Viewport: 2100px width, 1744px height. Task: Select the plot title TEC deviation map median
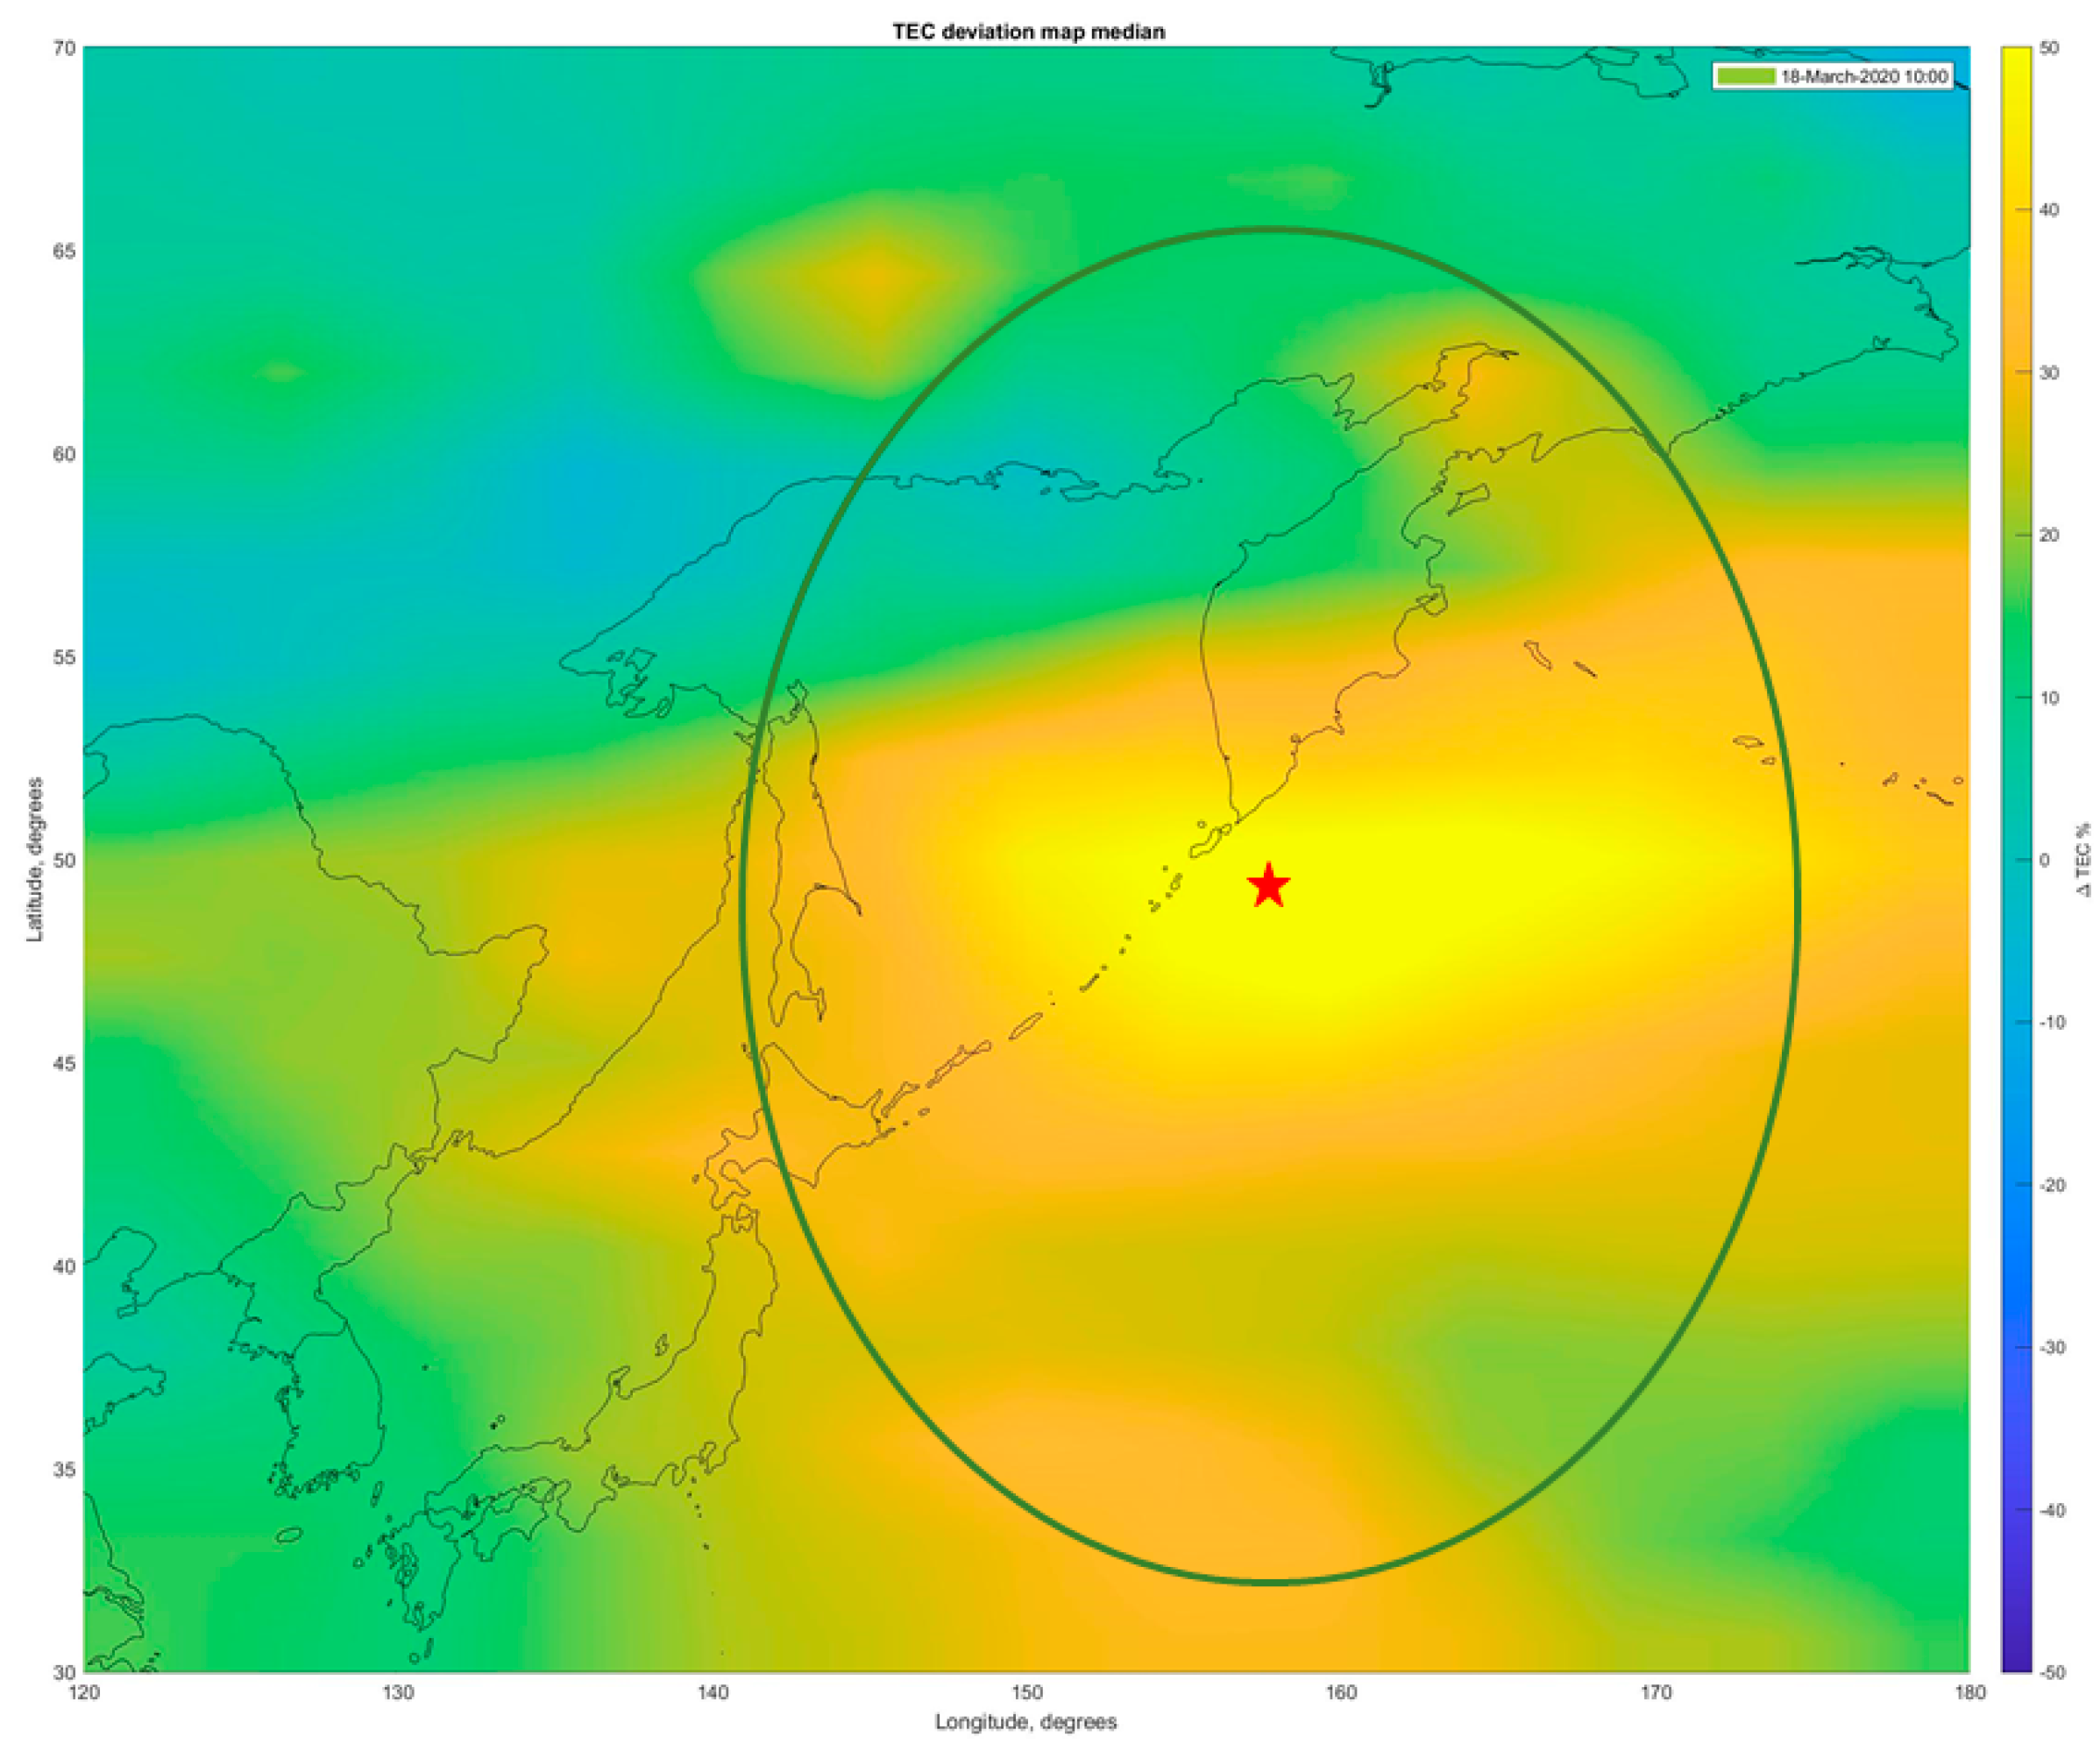[x=1028, y=32]
